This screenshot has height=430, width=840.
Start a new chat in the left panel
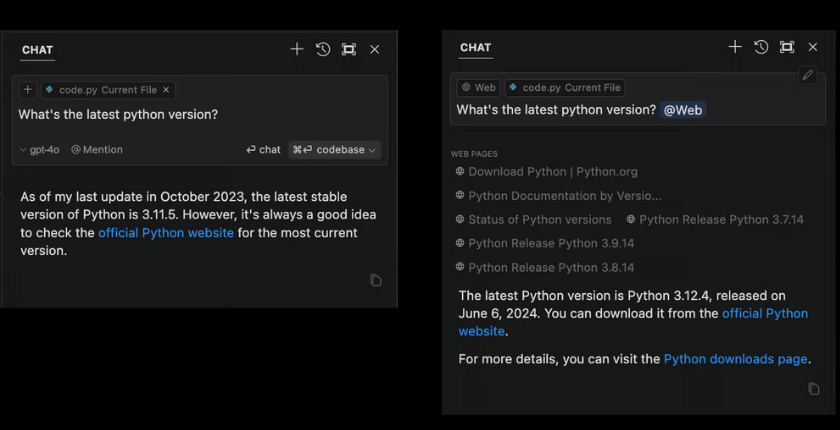coord(297,49)
